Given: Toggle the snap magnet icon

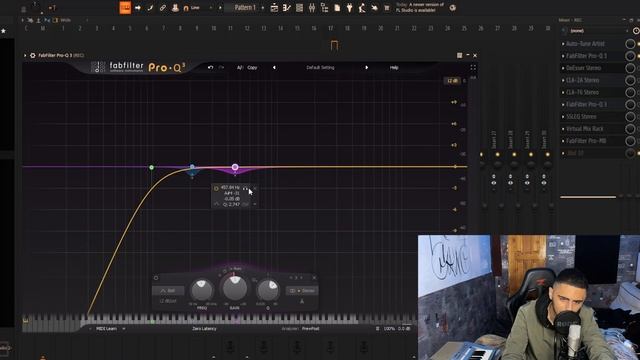Looking at the screenshot, I should 186,8.
